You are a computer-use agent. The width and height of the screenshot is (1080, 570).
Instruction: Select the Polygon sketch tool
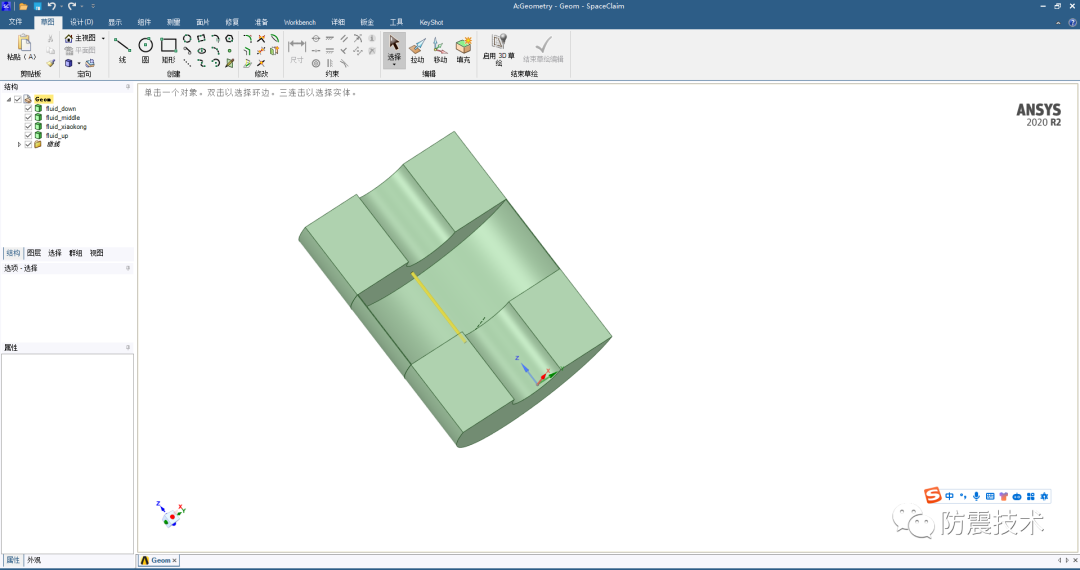pyautogui.click(x=229, y=39)
